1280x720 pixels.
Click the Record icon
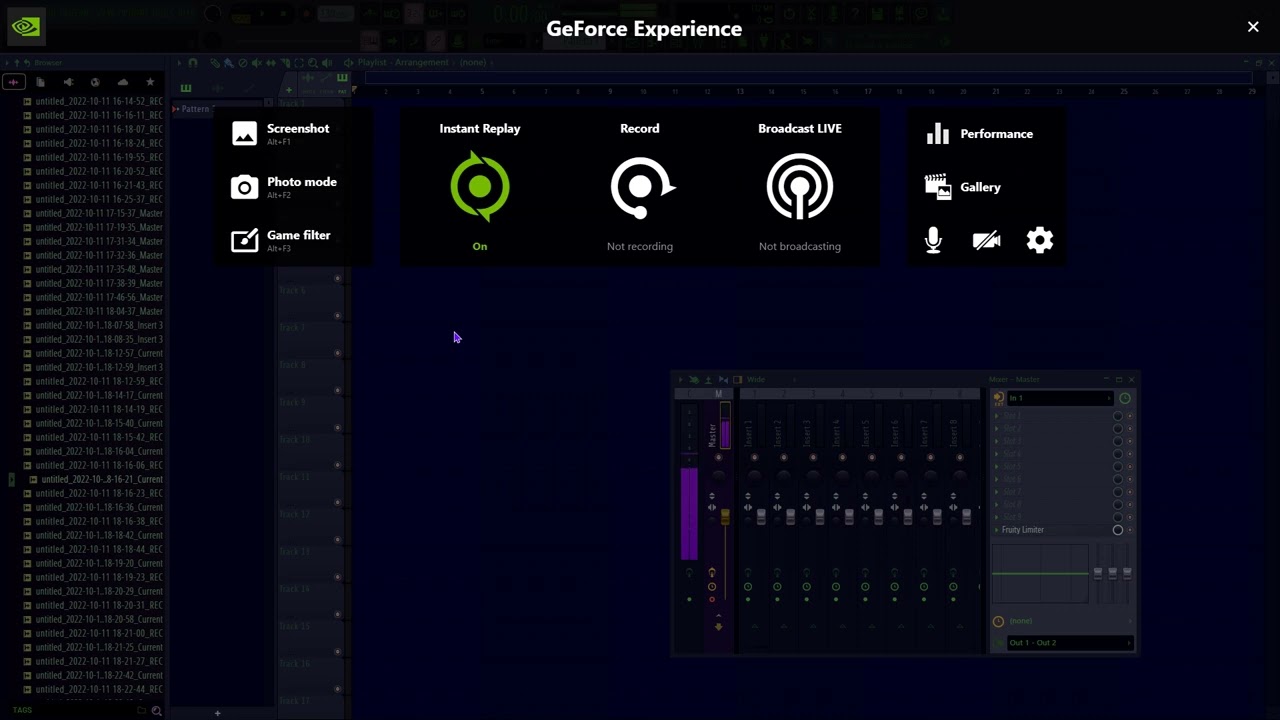coord(641,186)
